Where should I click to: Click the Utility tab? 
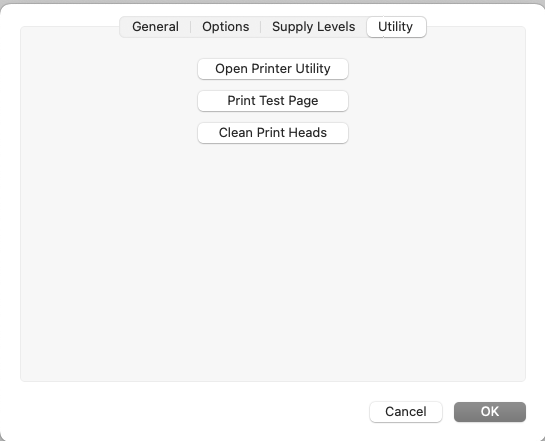click(x=396, y=27)
